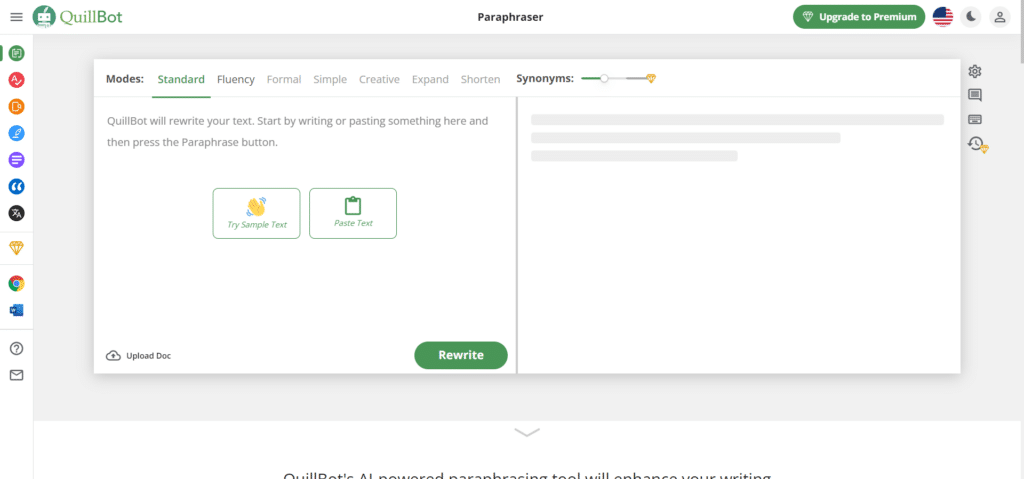Open the Word add-in sidebar icon
1024x479 pixels.
[x=16, y=310]
